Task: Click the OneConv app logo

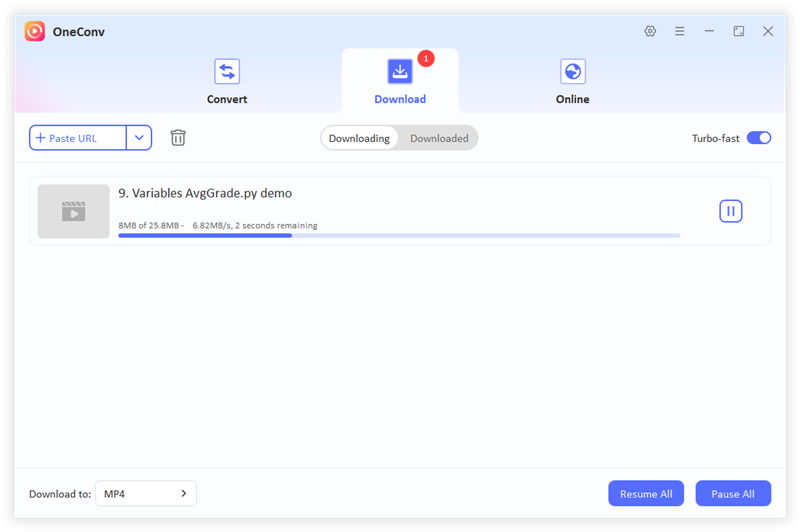Action: (x=35, y=31)
